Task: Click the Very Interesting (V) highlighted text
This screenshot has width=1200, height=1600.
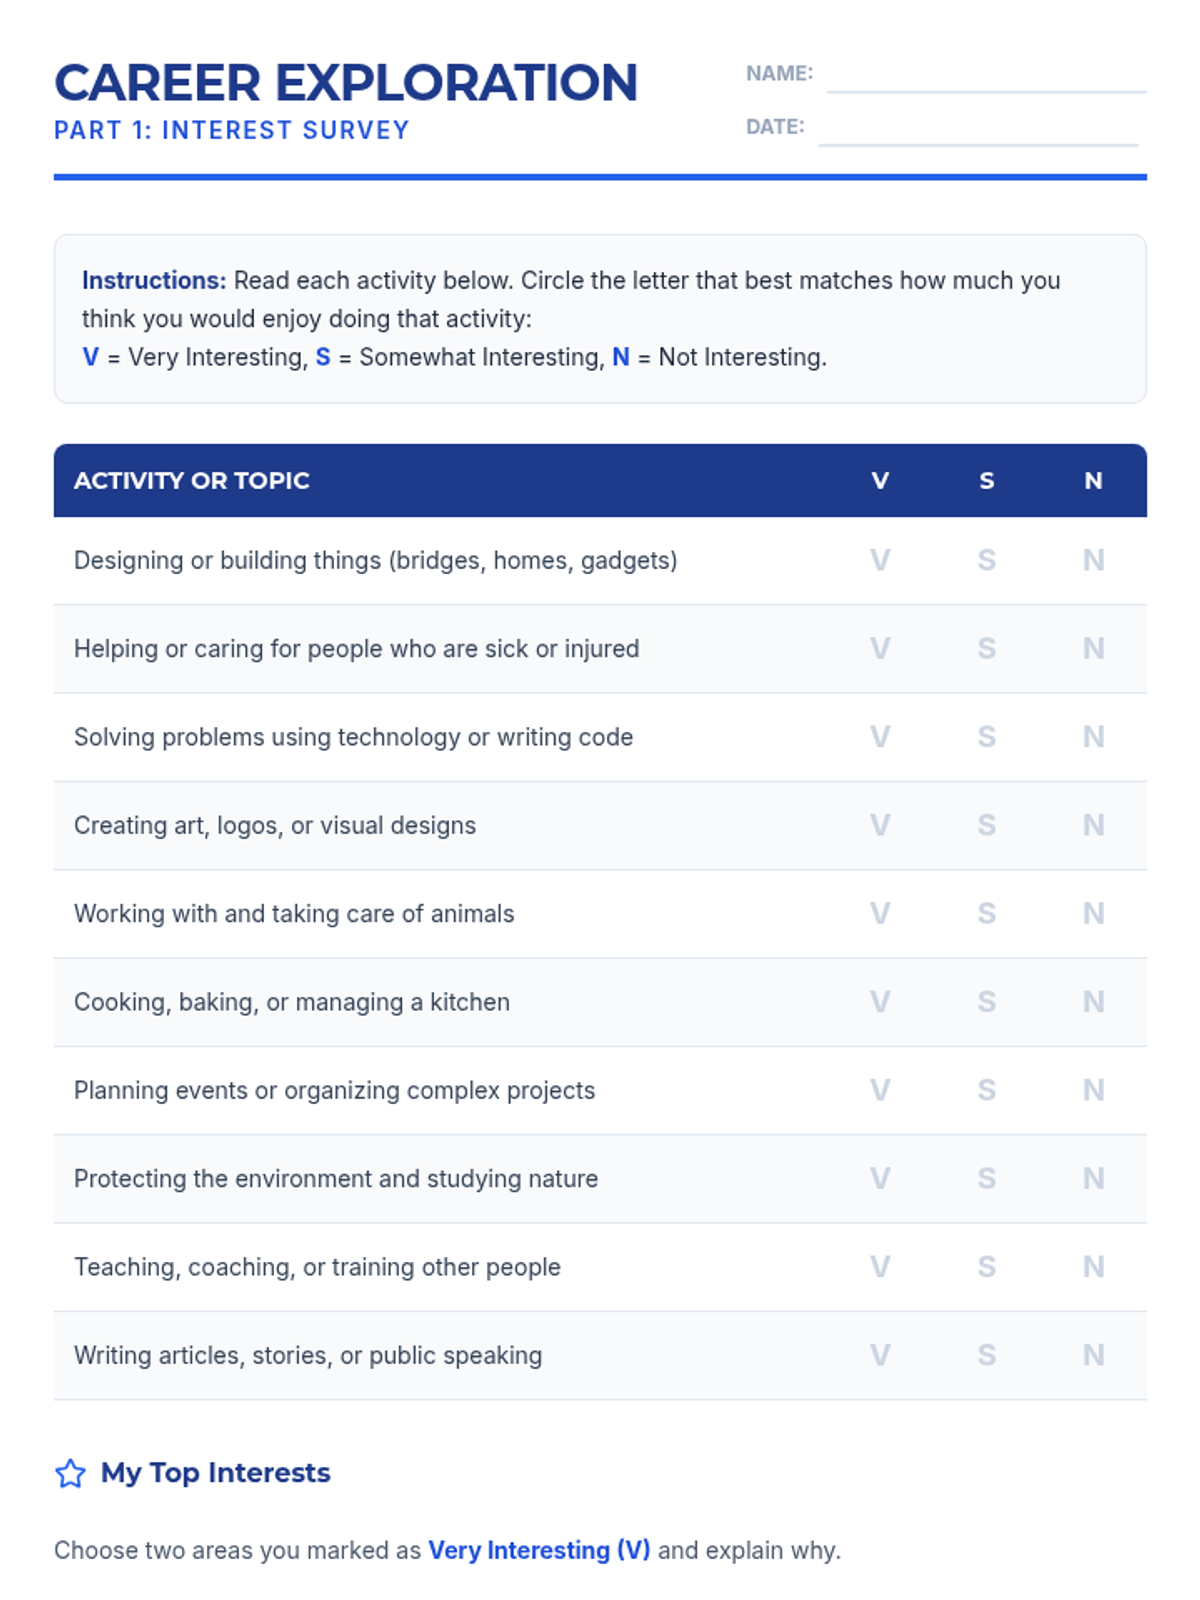Action: 539,1550
